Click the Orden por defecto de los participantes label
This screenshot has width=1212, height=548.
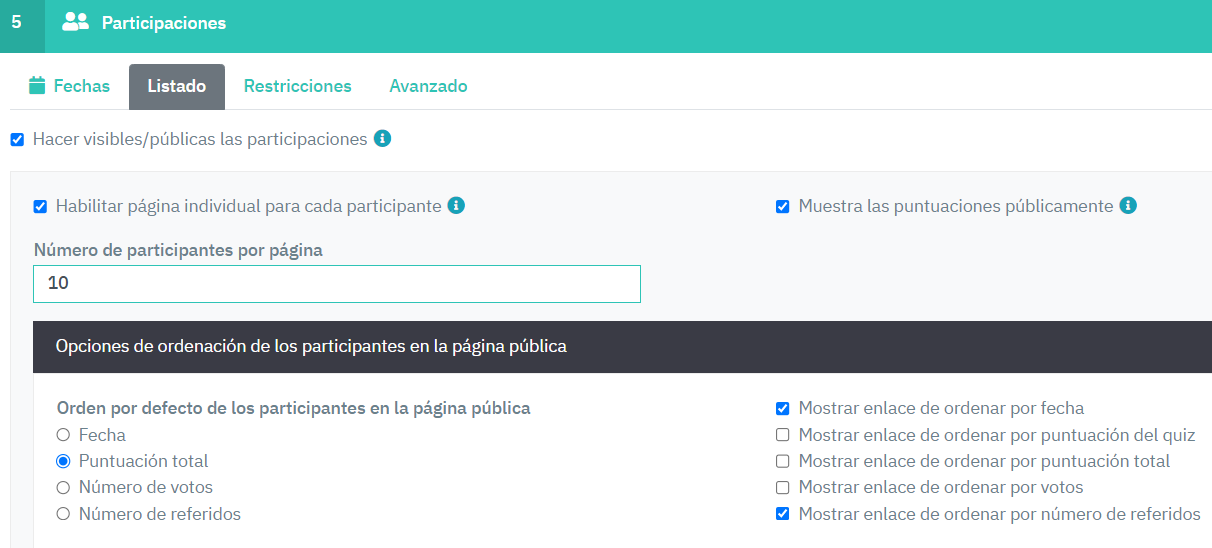[294, 408]
